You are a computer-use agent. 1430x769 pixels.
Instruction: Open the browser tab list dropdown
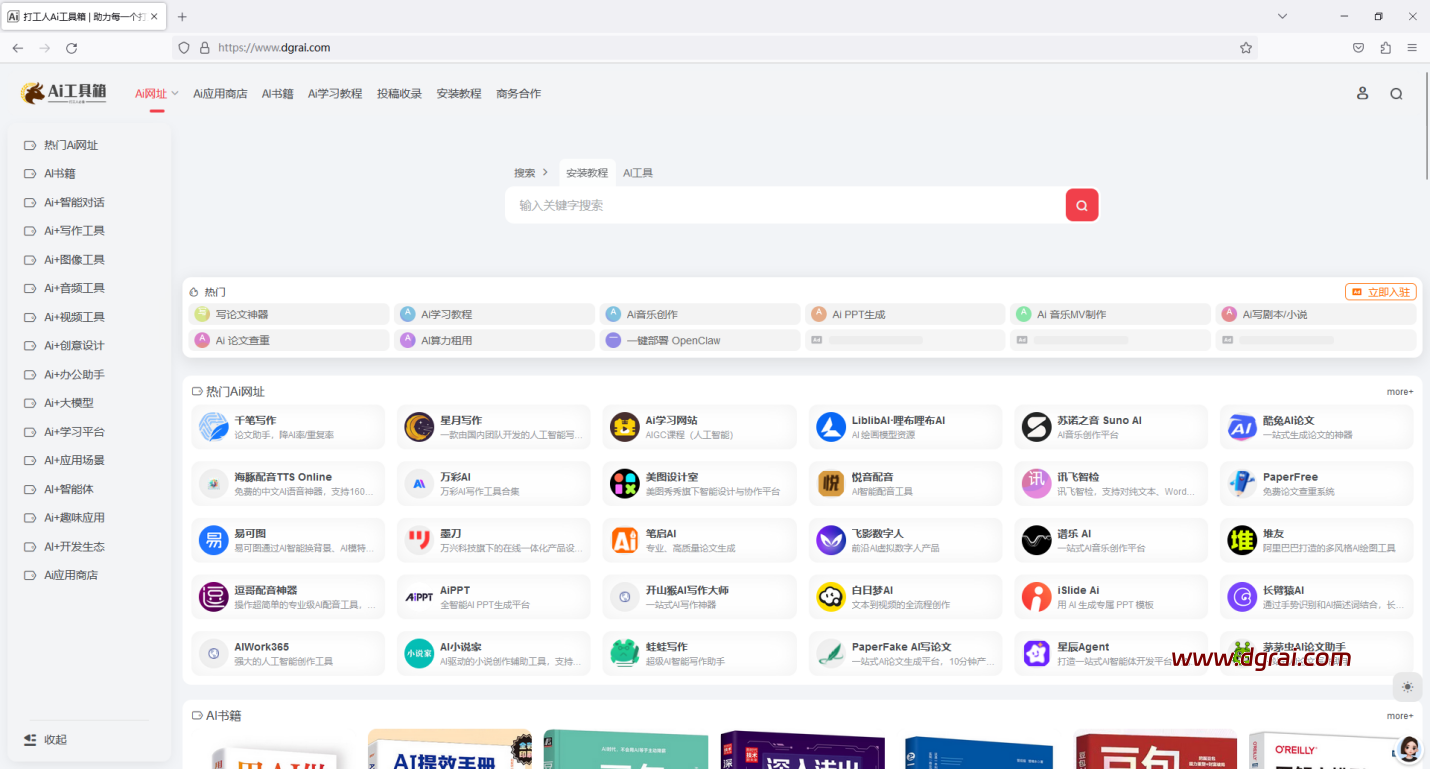1282,16
